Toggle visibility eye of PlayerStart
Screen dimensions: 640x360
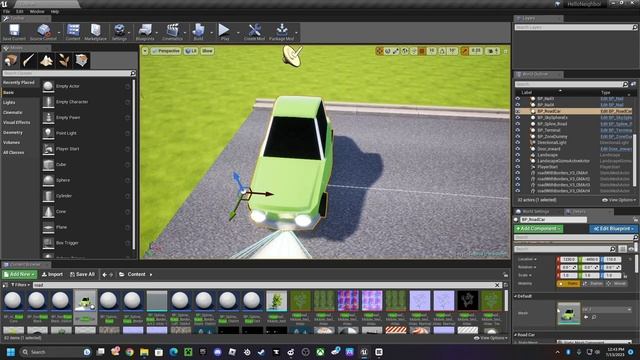tap(518, 167)
